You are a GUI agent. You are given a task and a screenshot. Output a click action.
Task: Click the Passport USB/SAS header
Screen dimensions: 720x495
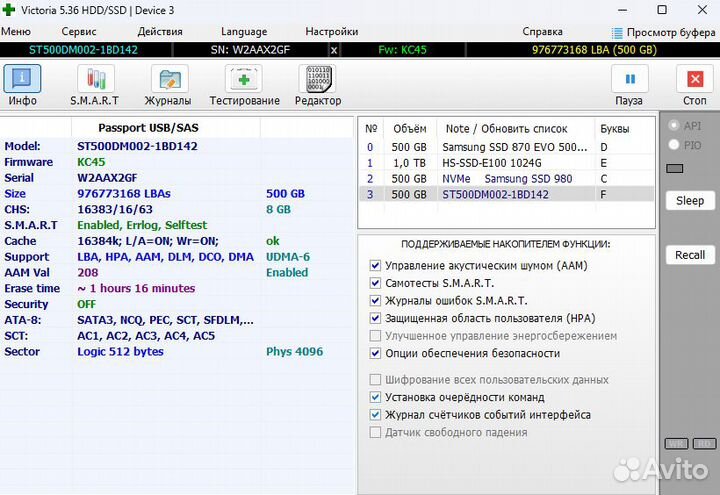point(148,128)
